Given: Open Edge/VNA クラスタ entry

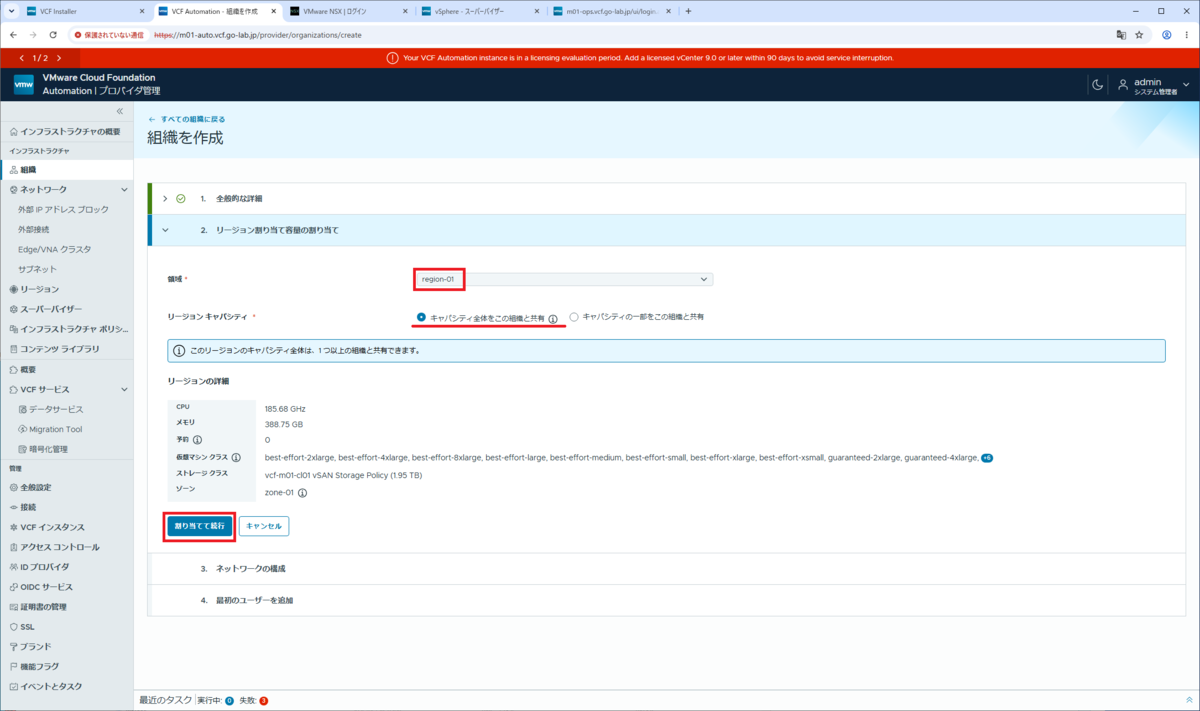Looking at the screenshot, I should pos(54,249).
